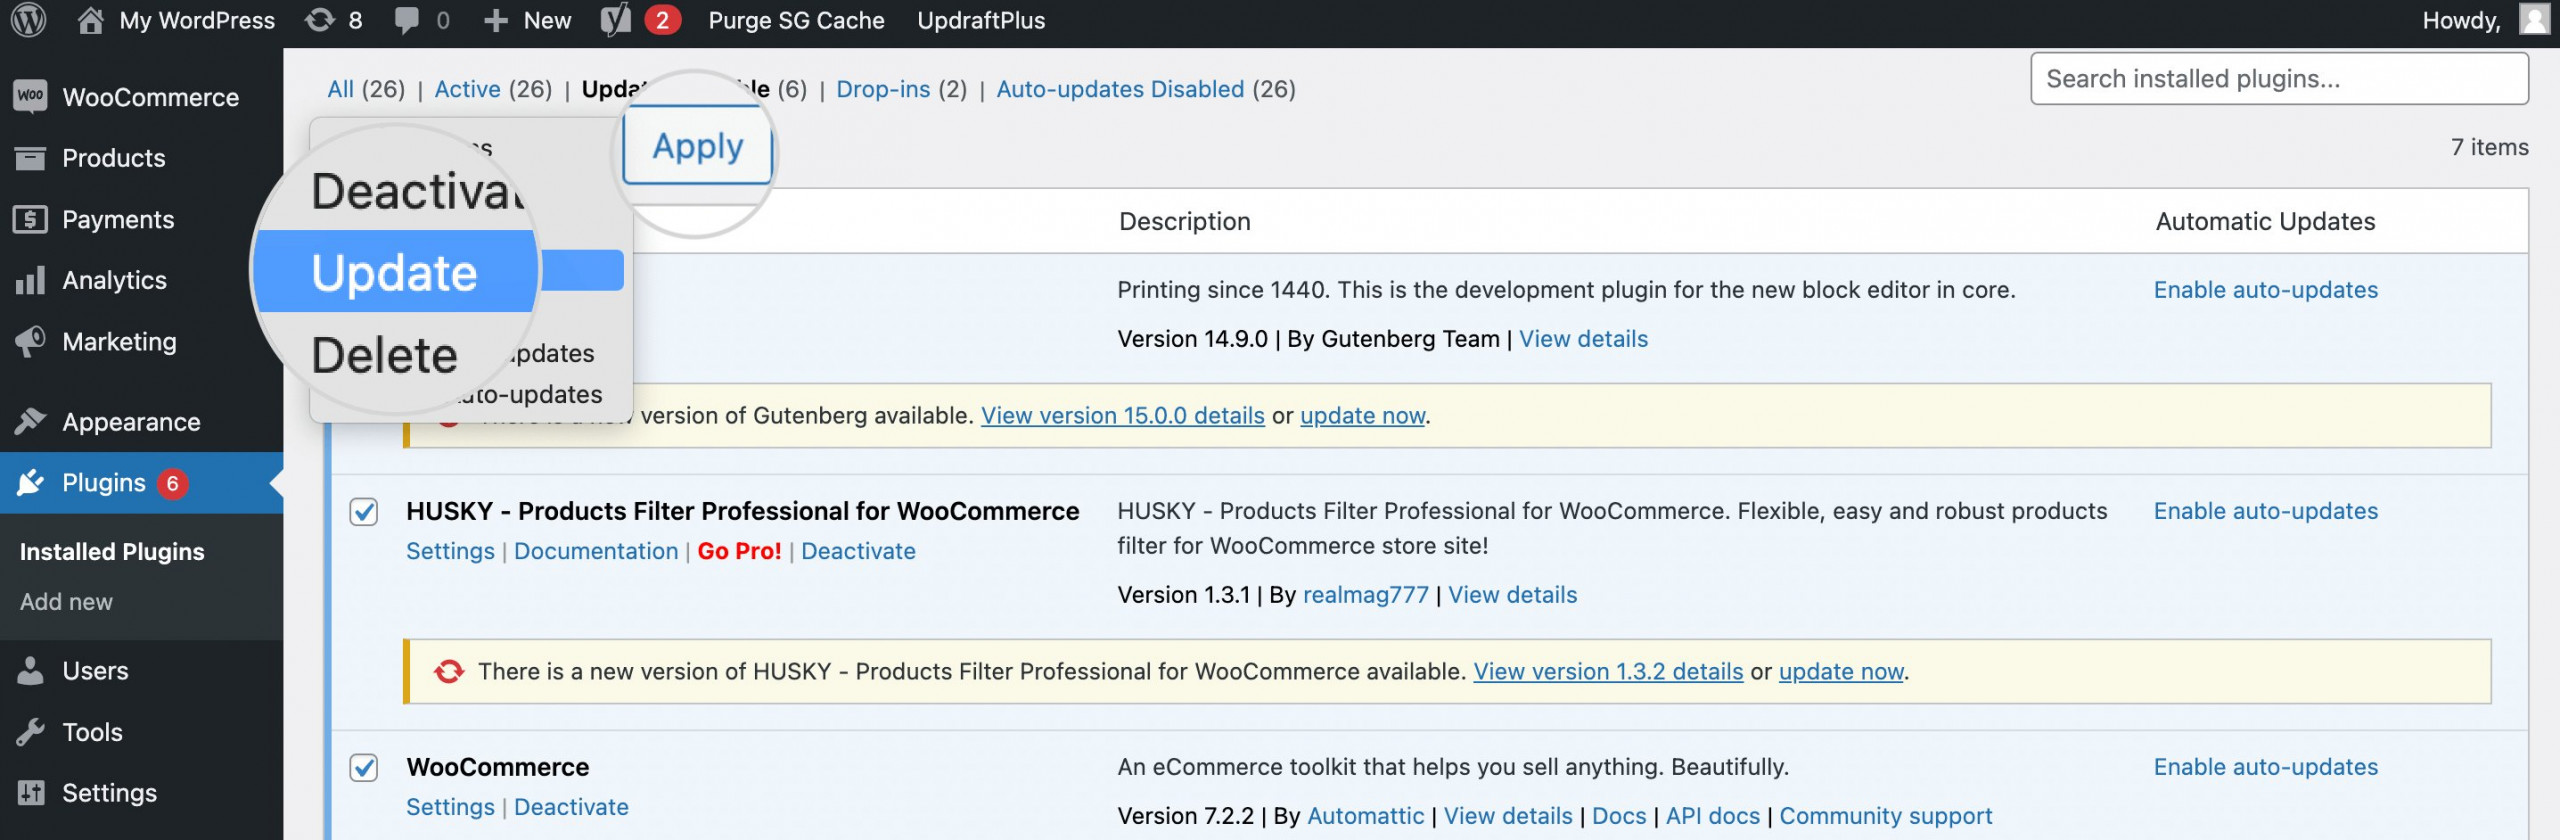Open HUSKY Documentation link
The image size is (2560, 840).
[x=596, y=551]
